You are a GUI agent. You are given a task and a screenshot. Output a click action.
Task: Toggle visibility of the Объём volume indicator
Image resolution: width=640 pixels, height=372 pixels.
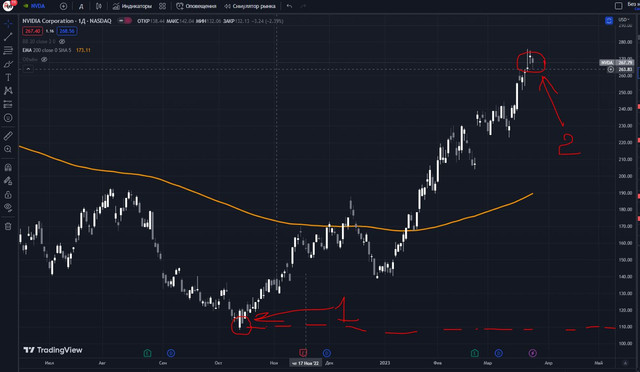click(44, 59)
